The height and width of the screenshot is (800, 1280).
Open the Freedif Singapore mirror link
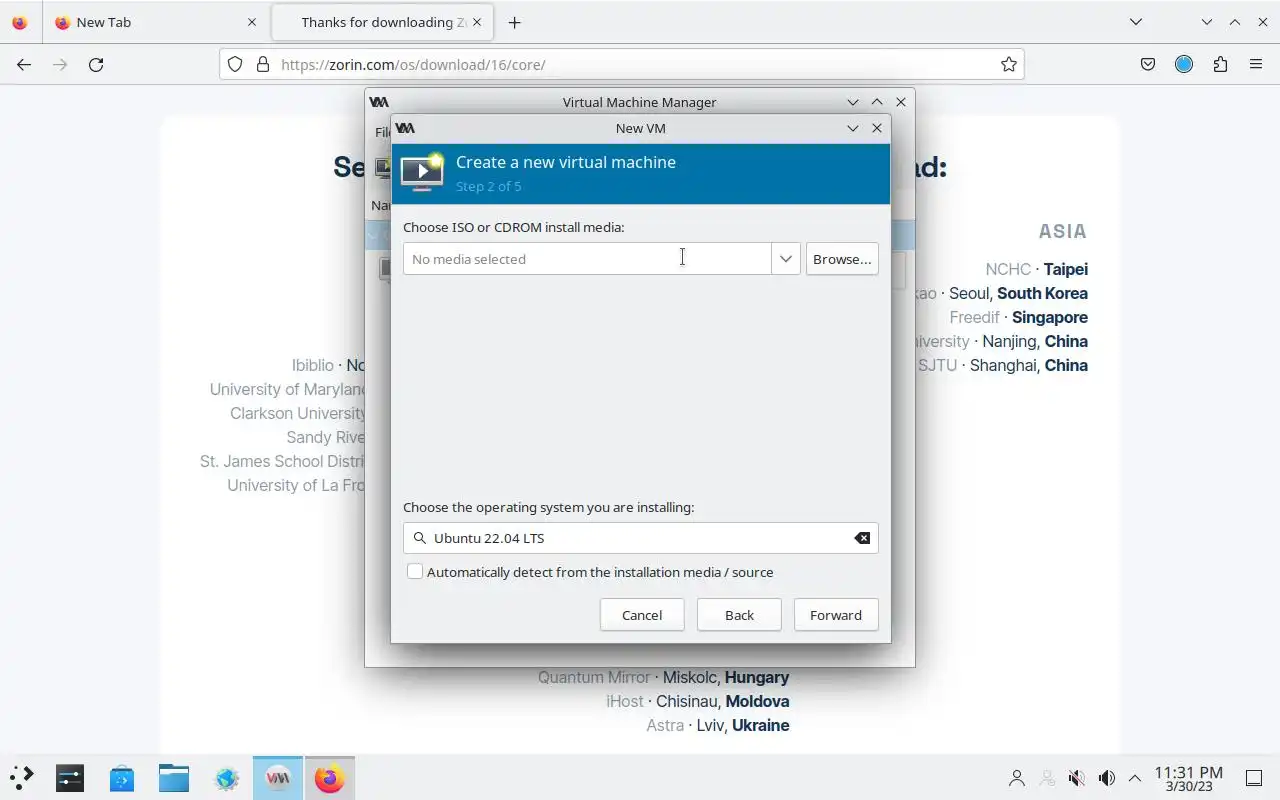(x=1018, y=317)
